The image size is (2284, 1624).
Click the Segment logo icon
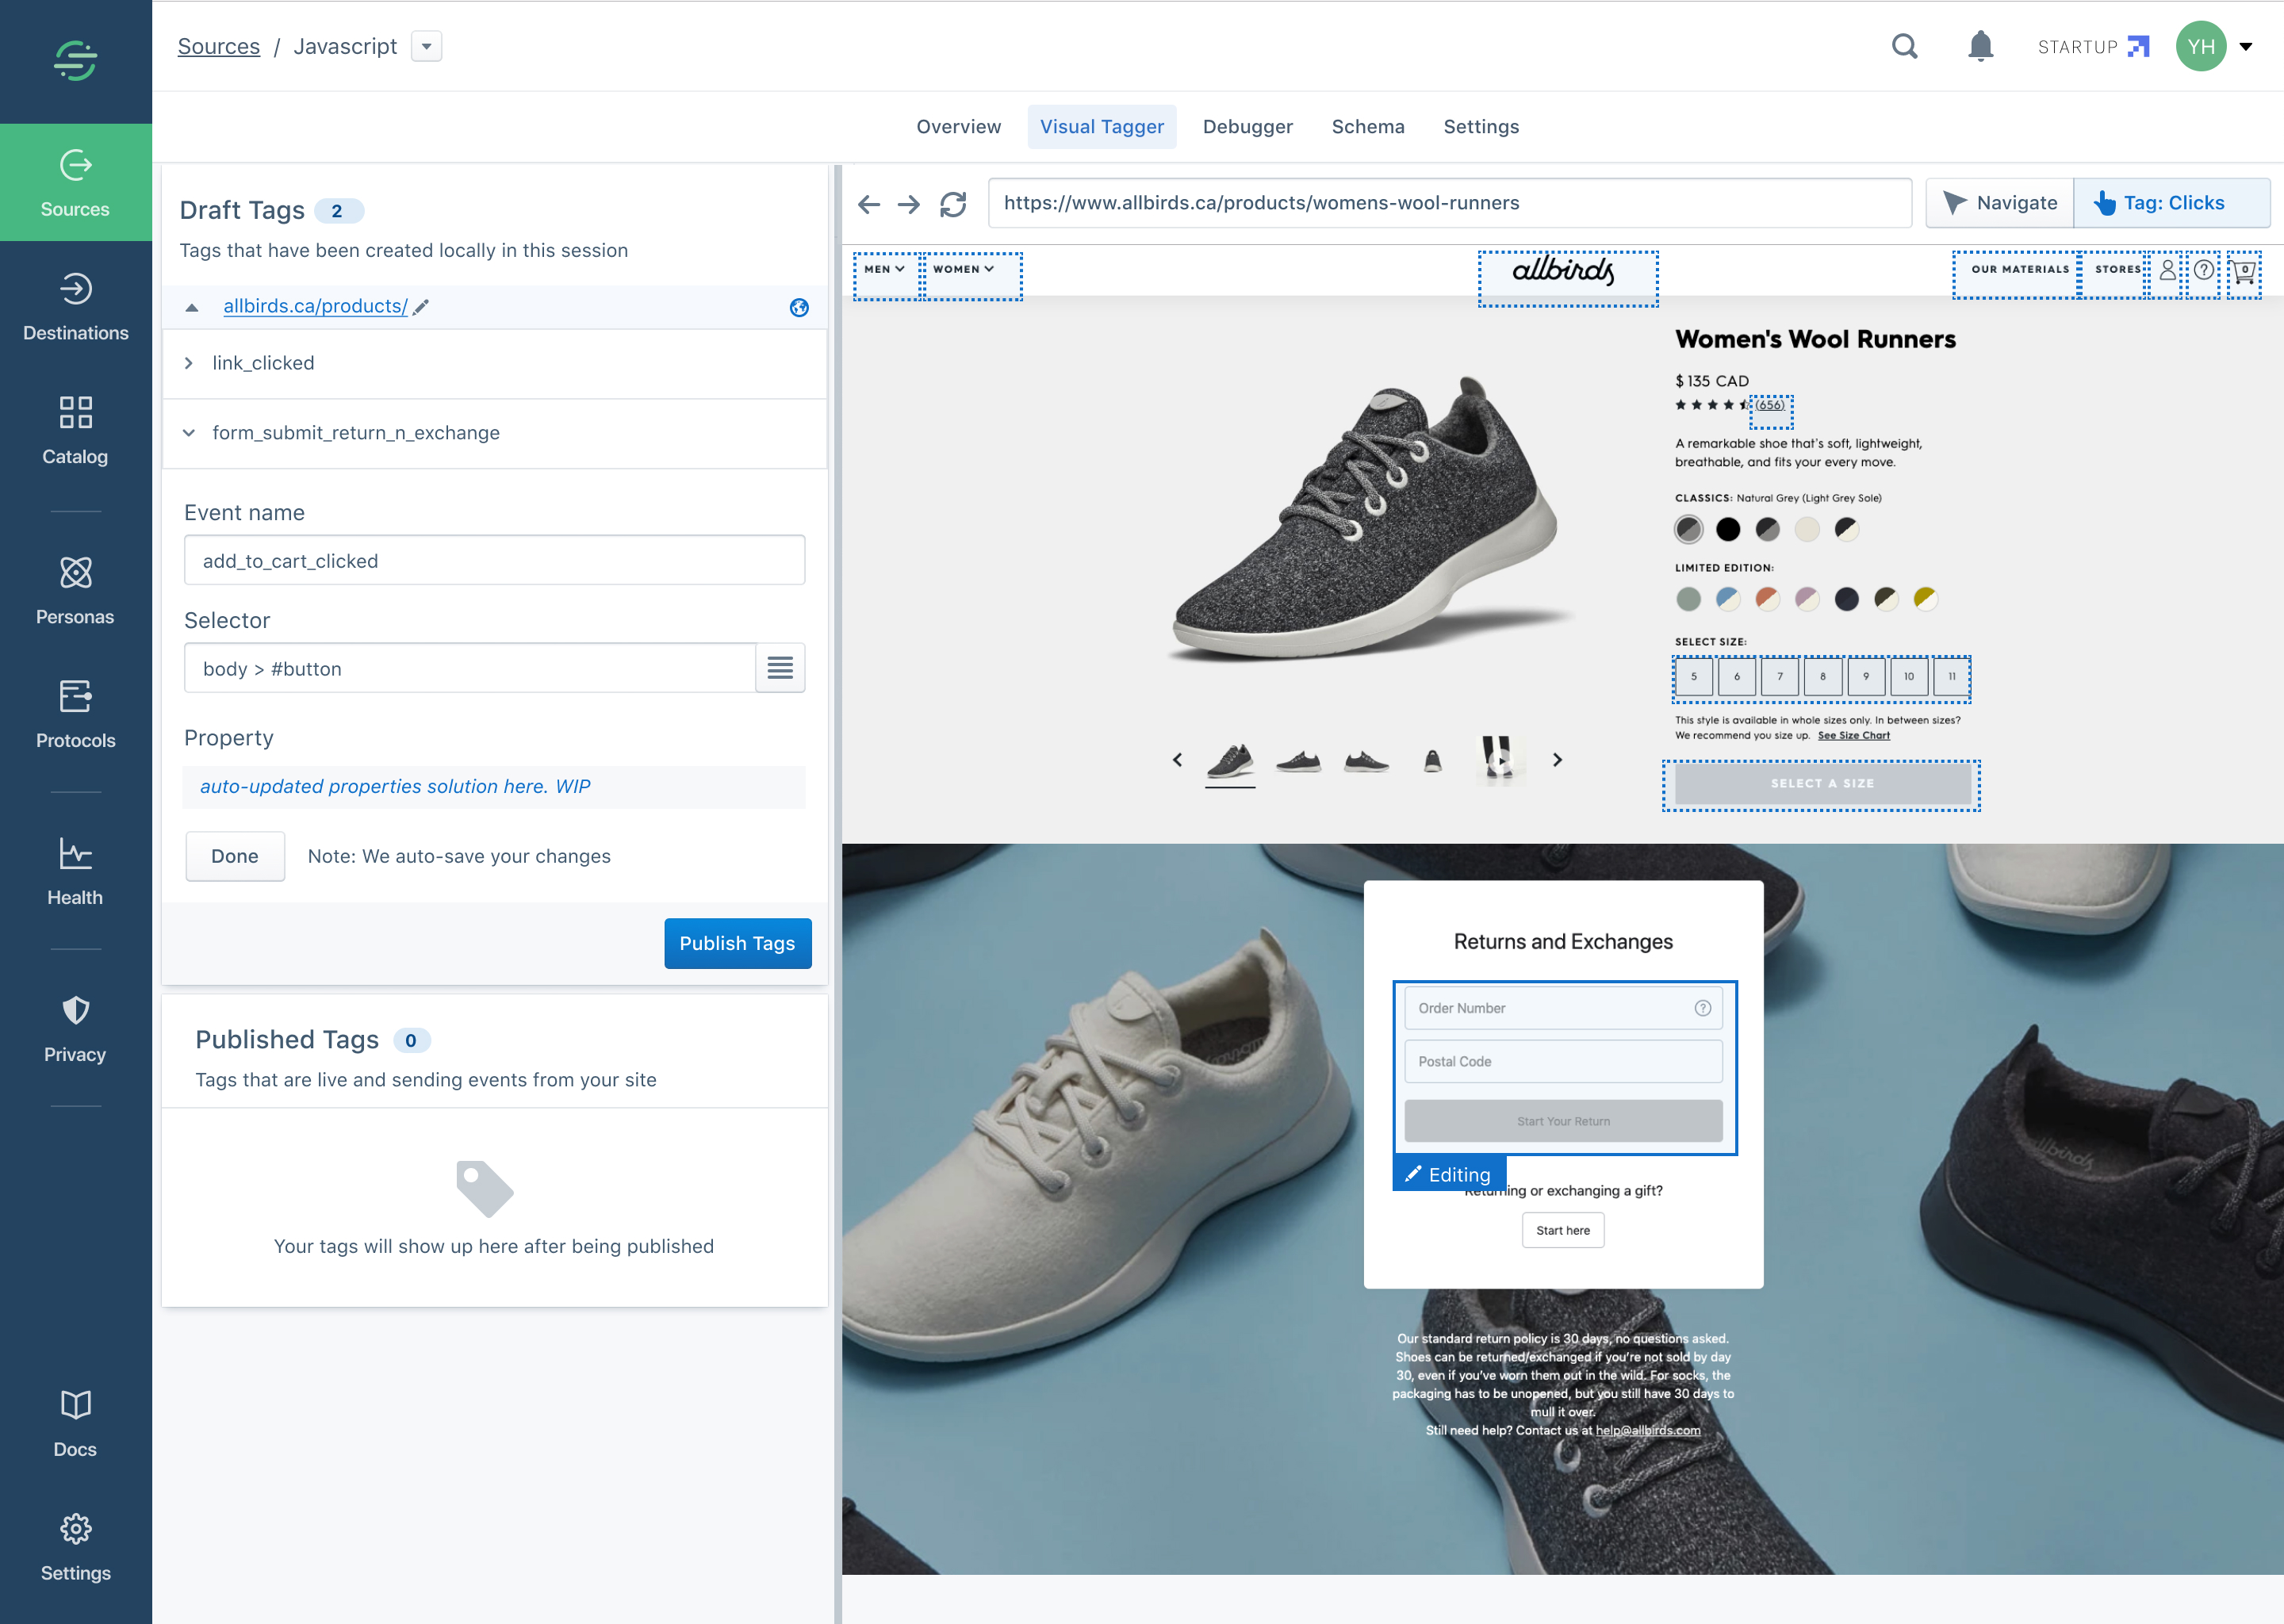tap(75, 60)
